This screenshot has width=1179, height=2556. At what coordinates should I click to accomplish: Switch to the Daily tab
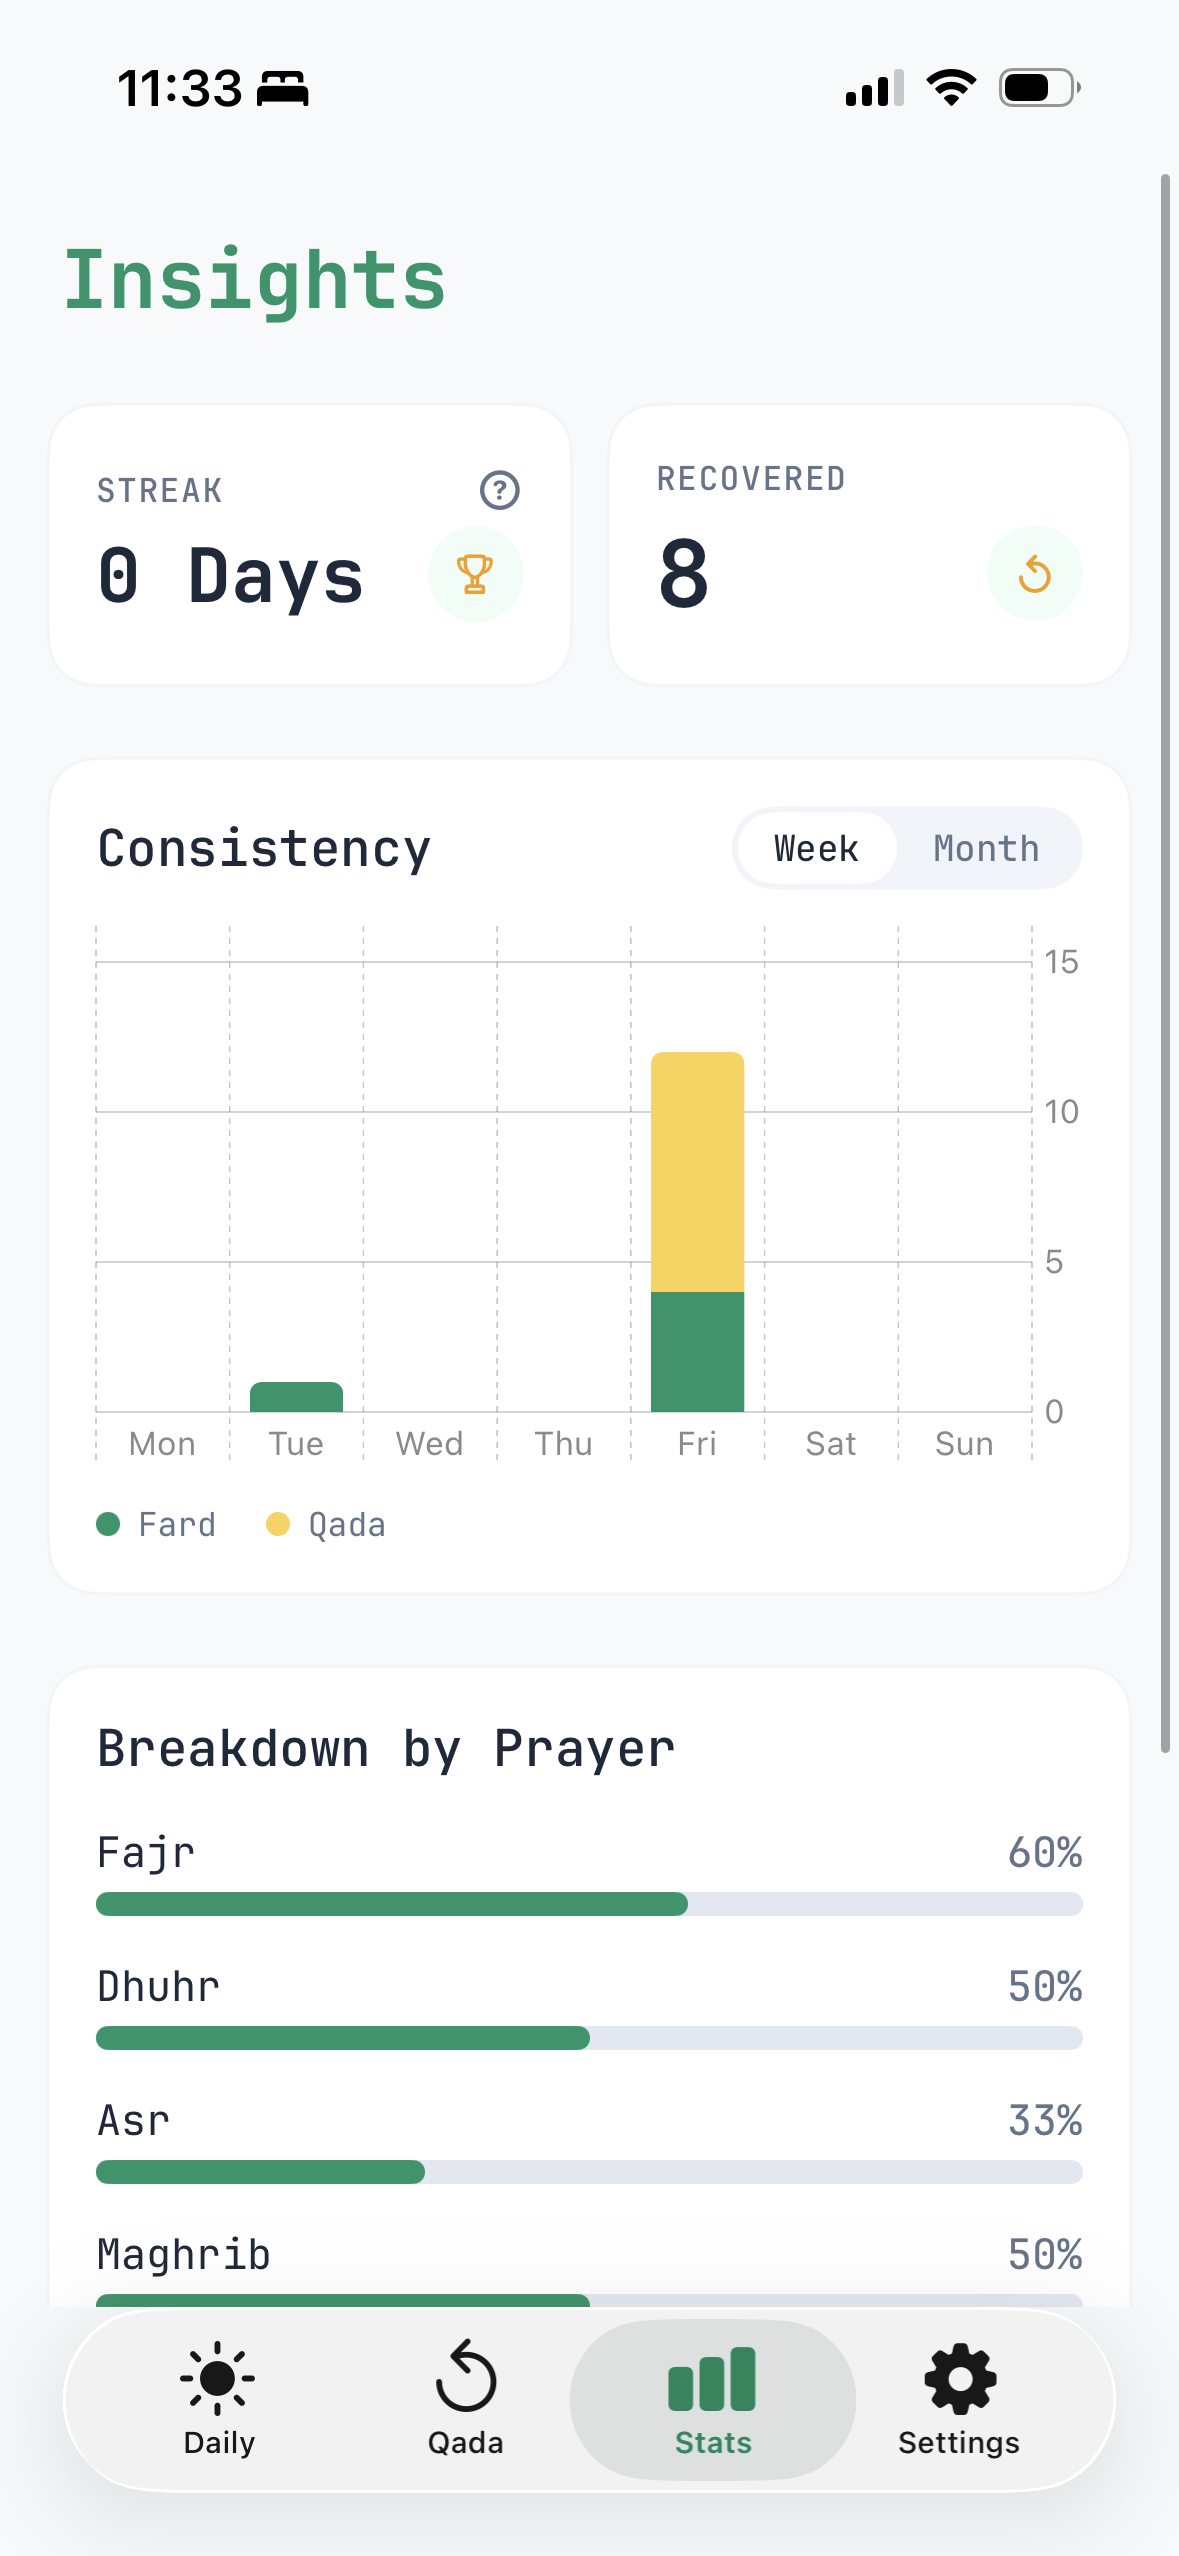pos(218,2400)
